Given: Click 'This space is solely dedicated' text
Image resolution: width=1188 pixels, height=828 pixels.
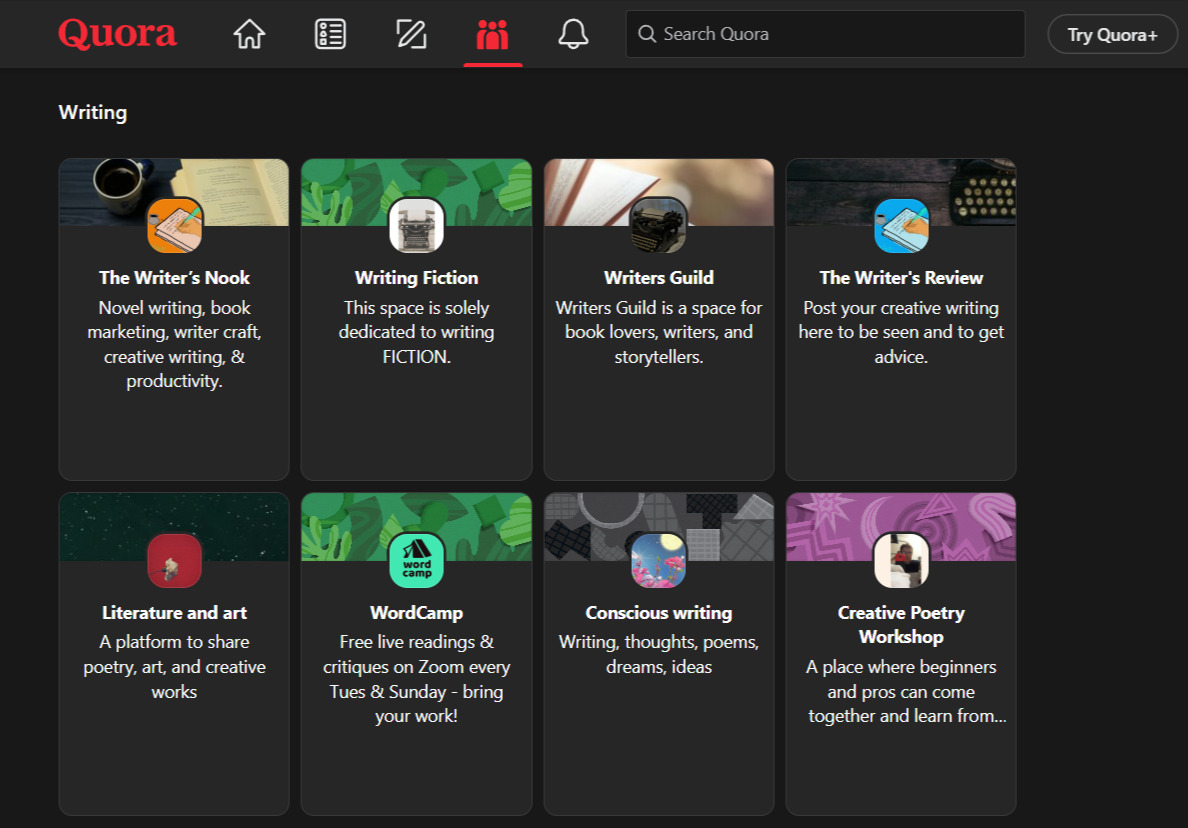Looking at the screenshot, I should (x=417, y=333).
